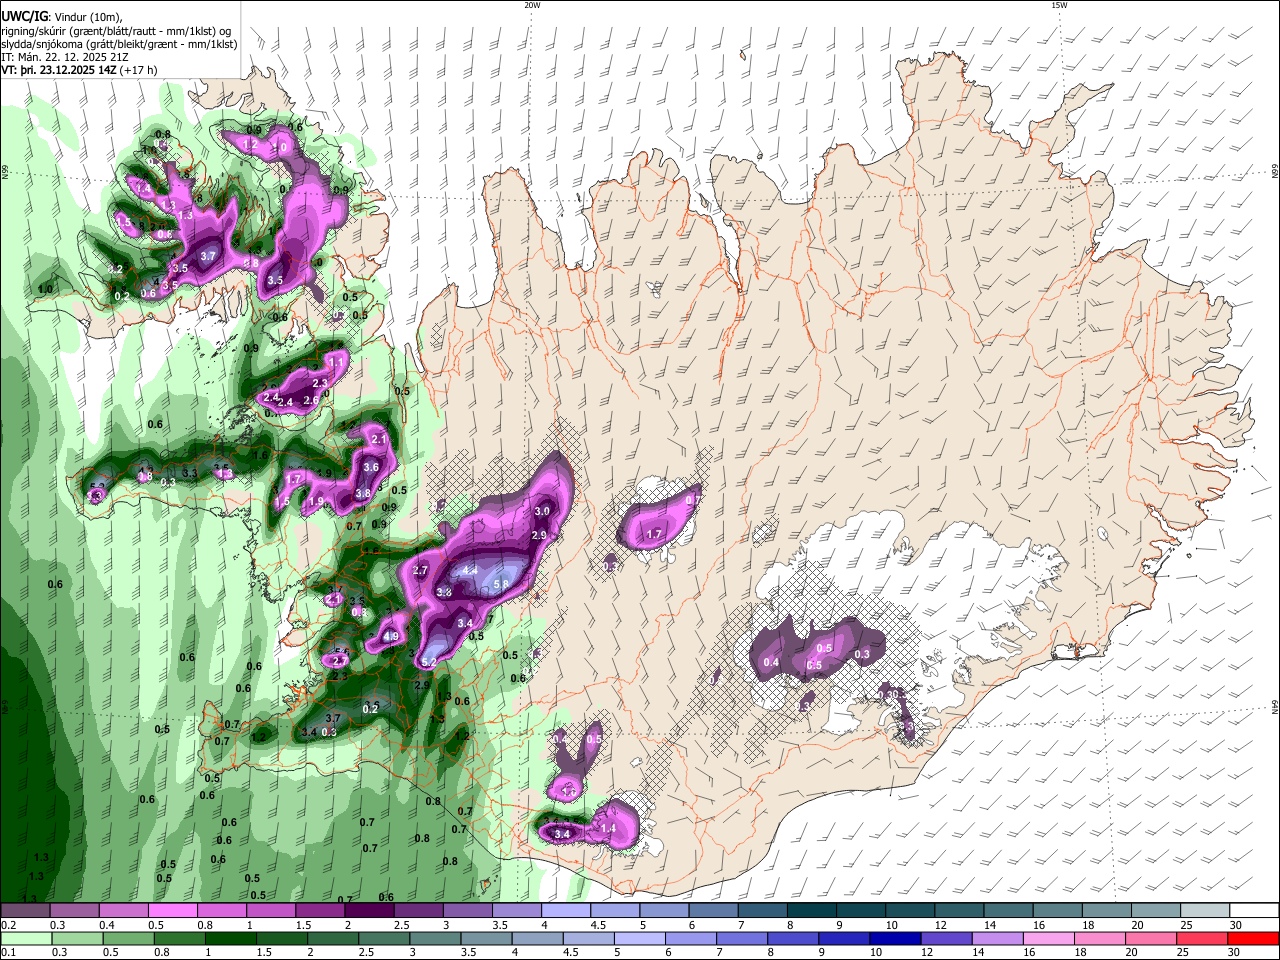Click the 'VT: þri. 23.12.2025 14Z' valid time

pos(60,71)
